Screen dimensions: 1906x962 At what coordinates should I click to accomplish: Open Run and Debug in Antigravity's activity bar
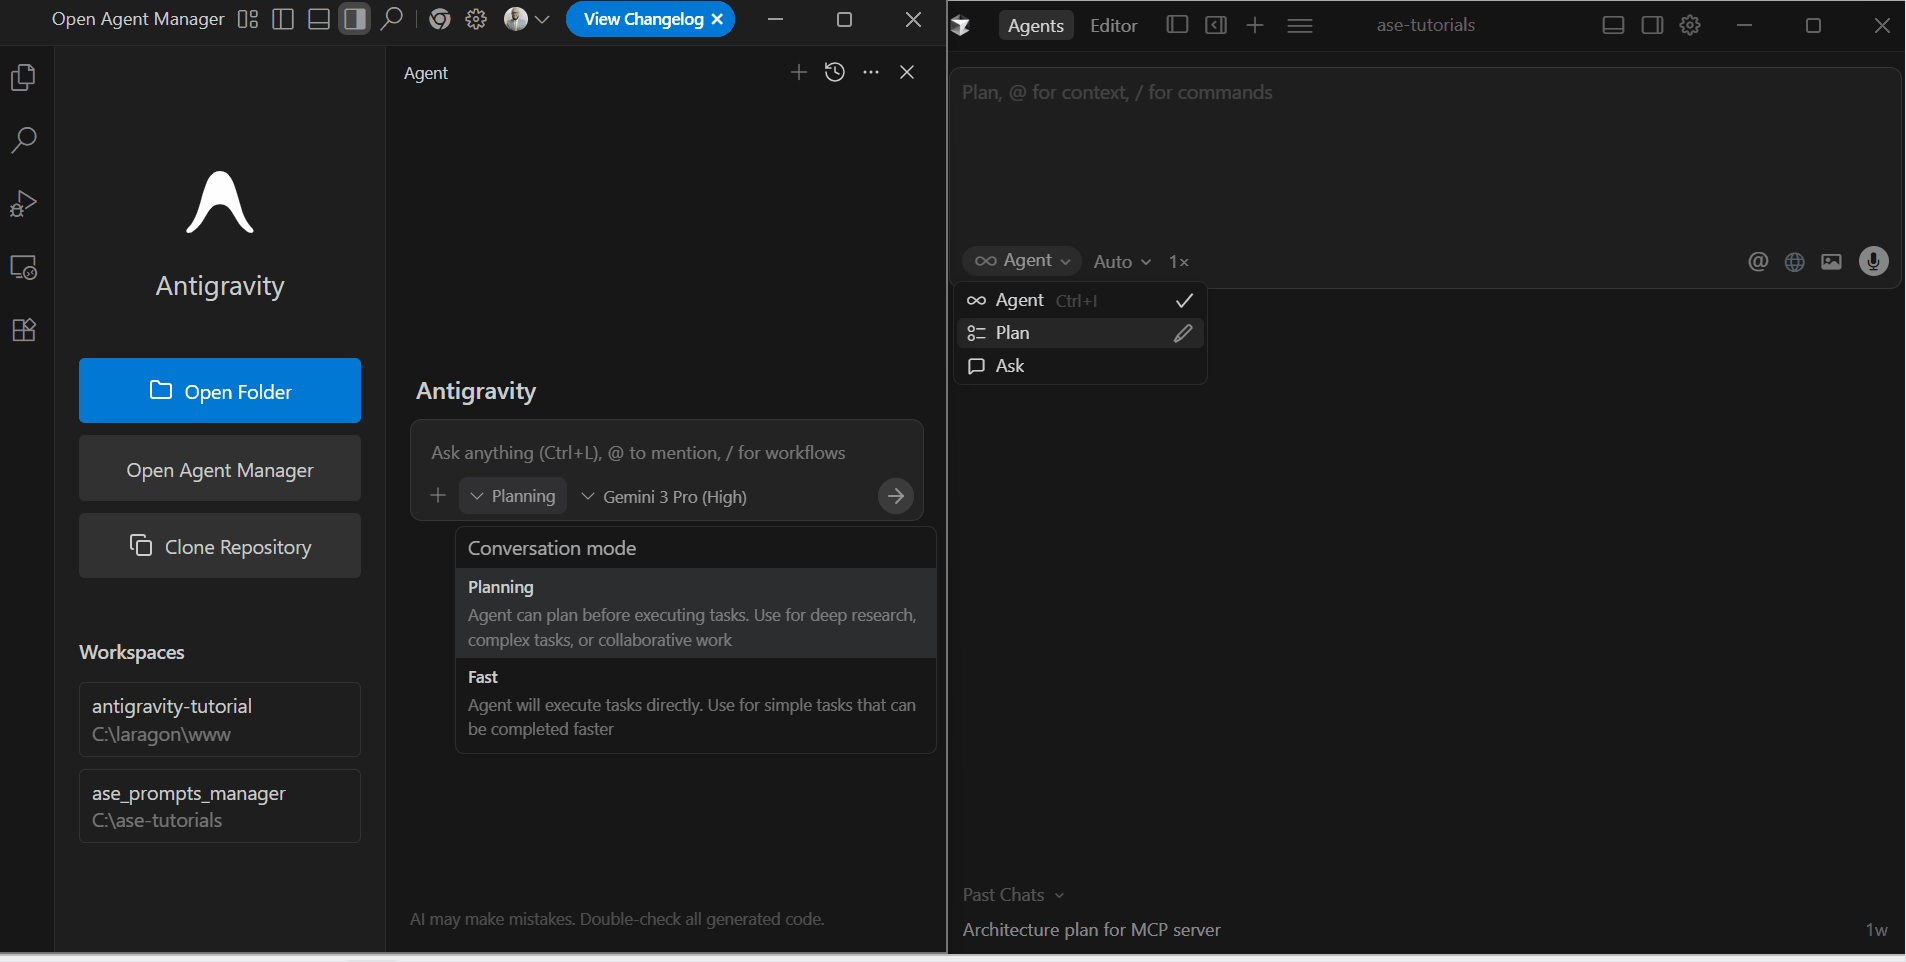[x=23, y=204]
